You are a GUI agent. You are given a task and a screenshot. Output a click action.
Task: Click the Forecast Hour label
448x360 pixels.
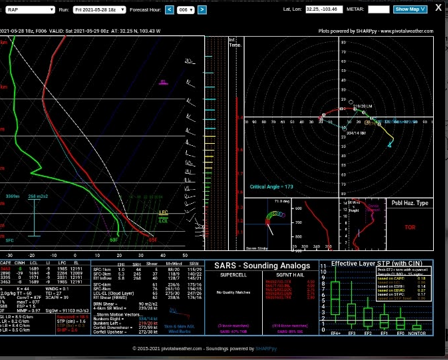145,10
